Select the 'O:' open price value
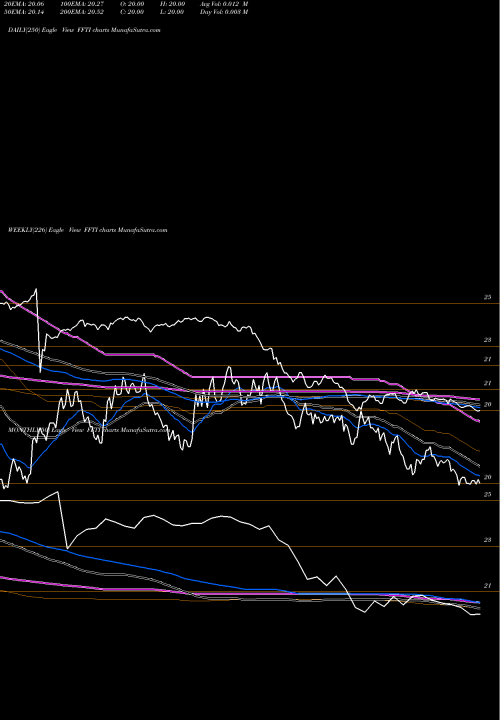Image resolution: width=500 pixels, height=720 pixels. pyautogui.click(x=132, y=4)
